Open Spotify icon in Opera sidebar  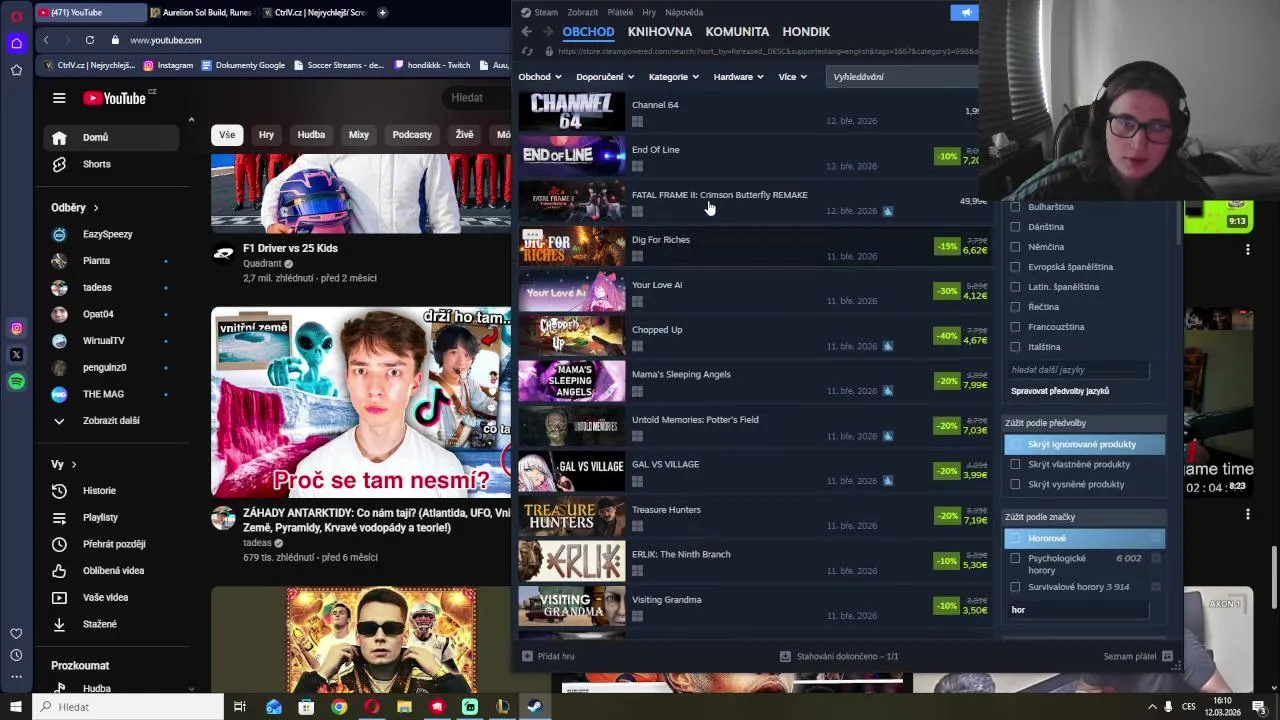click(16, 381)
